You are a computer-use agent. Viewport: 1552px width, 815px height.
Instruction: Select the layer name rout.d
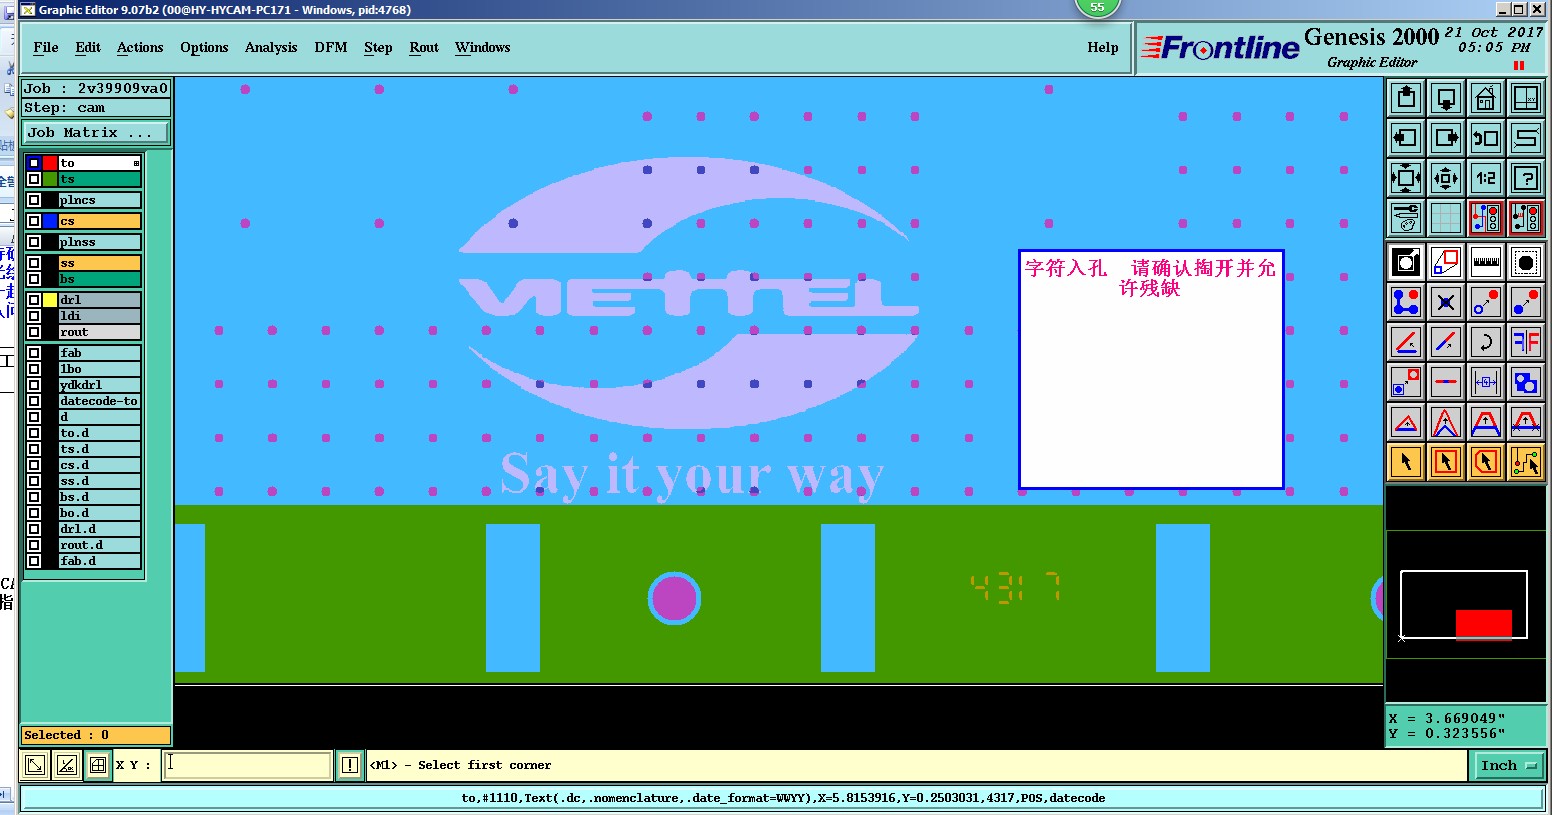pyautogui.click(x=99, y=545)
